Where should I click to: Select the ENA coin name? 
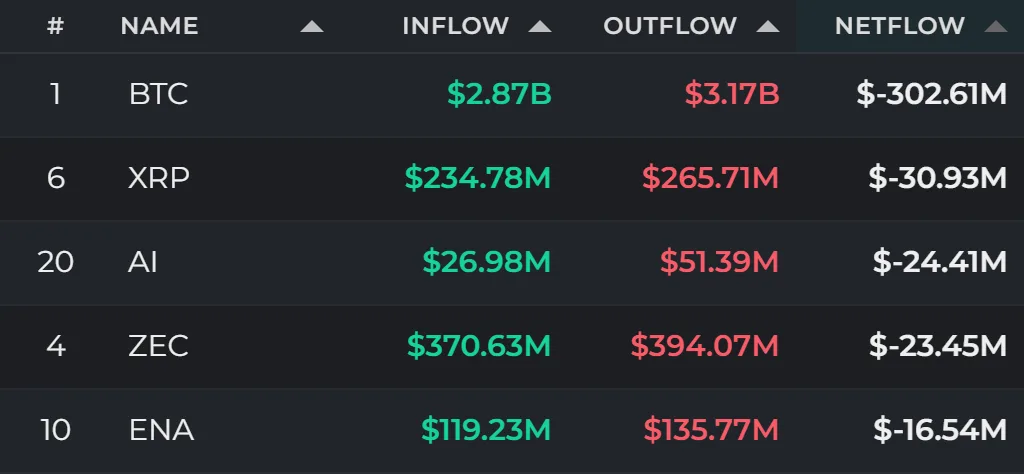[161, 430]
